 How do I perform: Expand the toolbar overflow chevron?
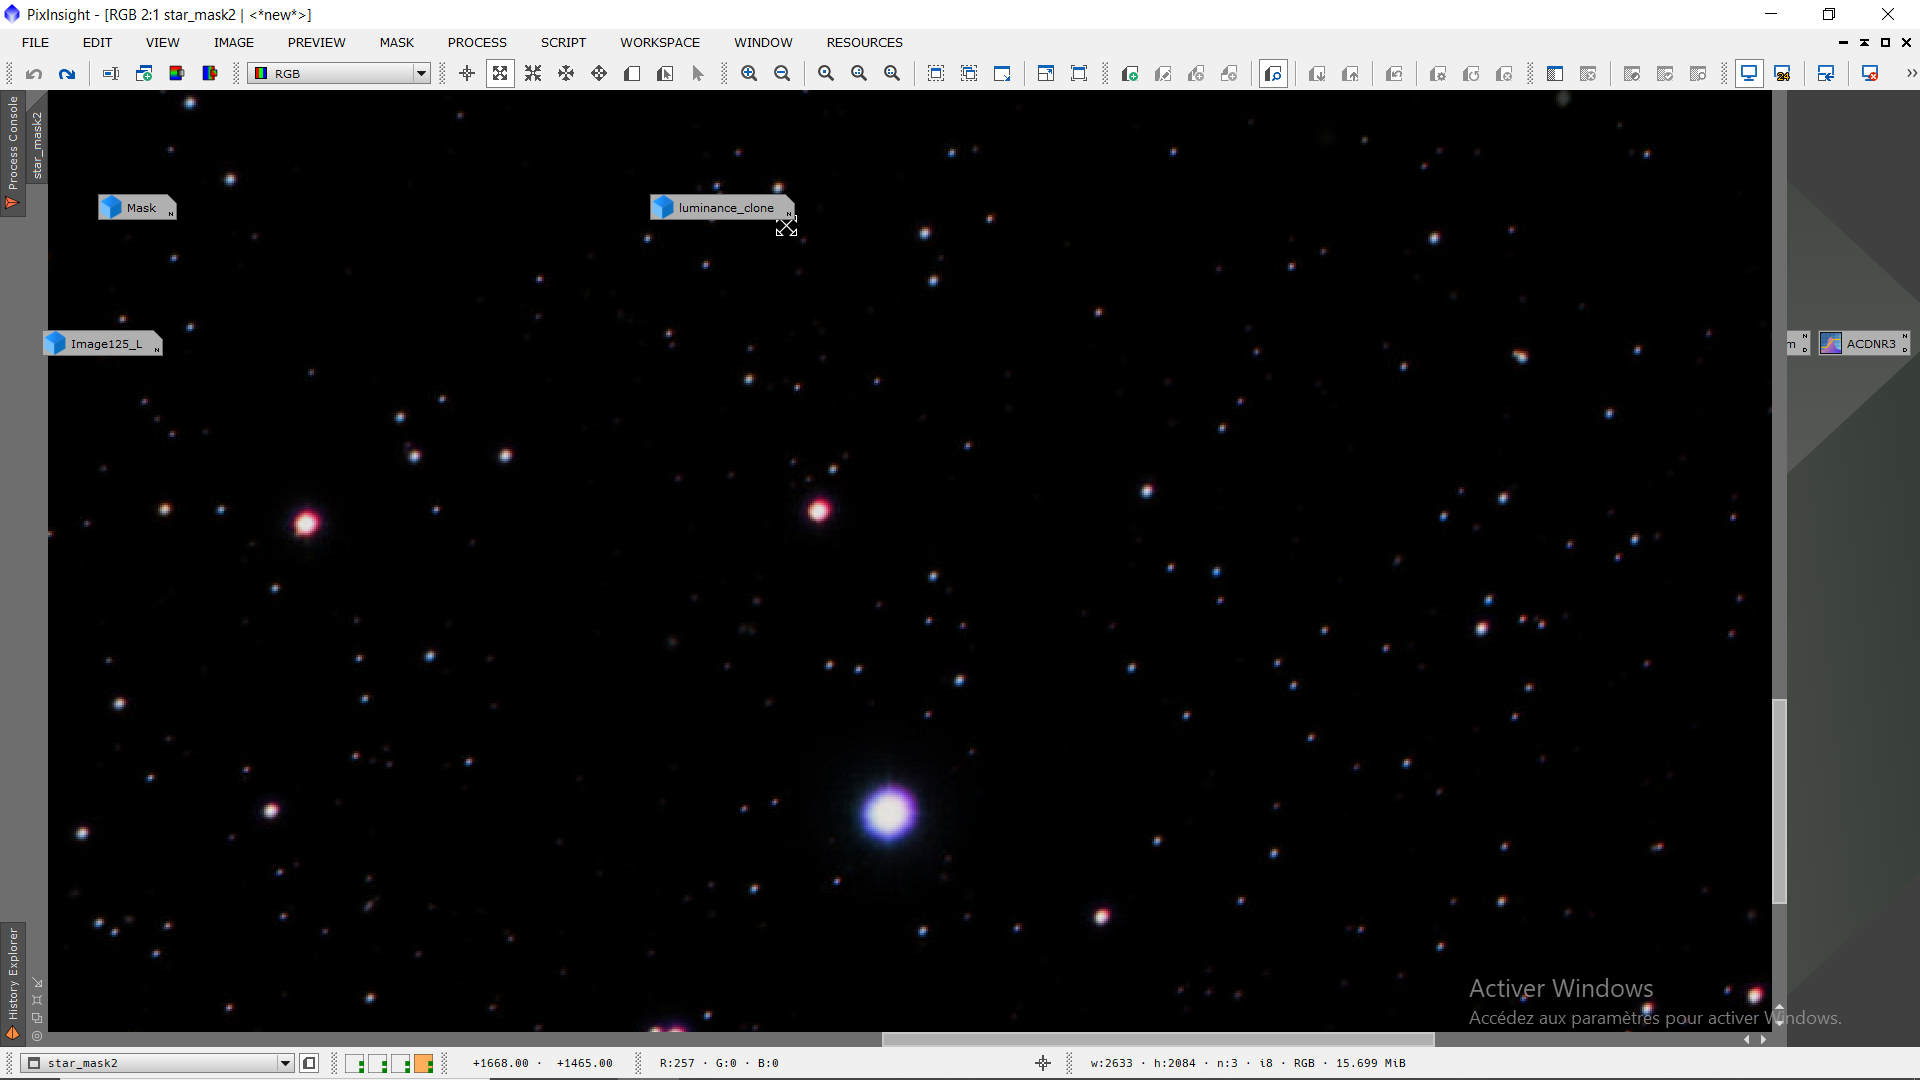coord(1911,74)
